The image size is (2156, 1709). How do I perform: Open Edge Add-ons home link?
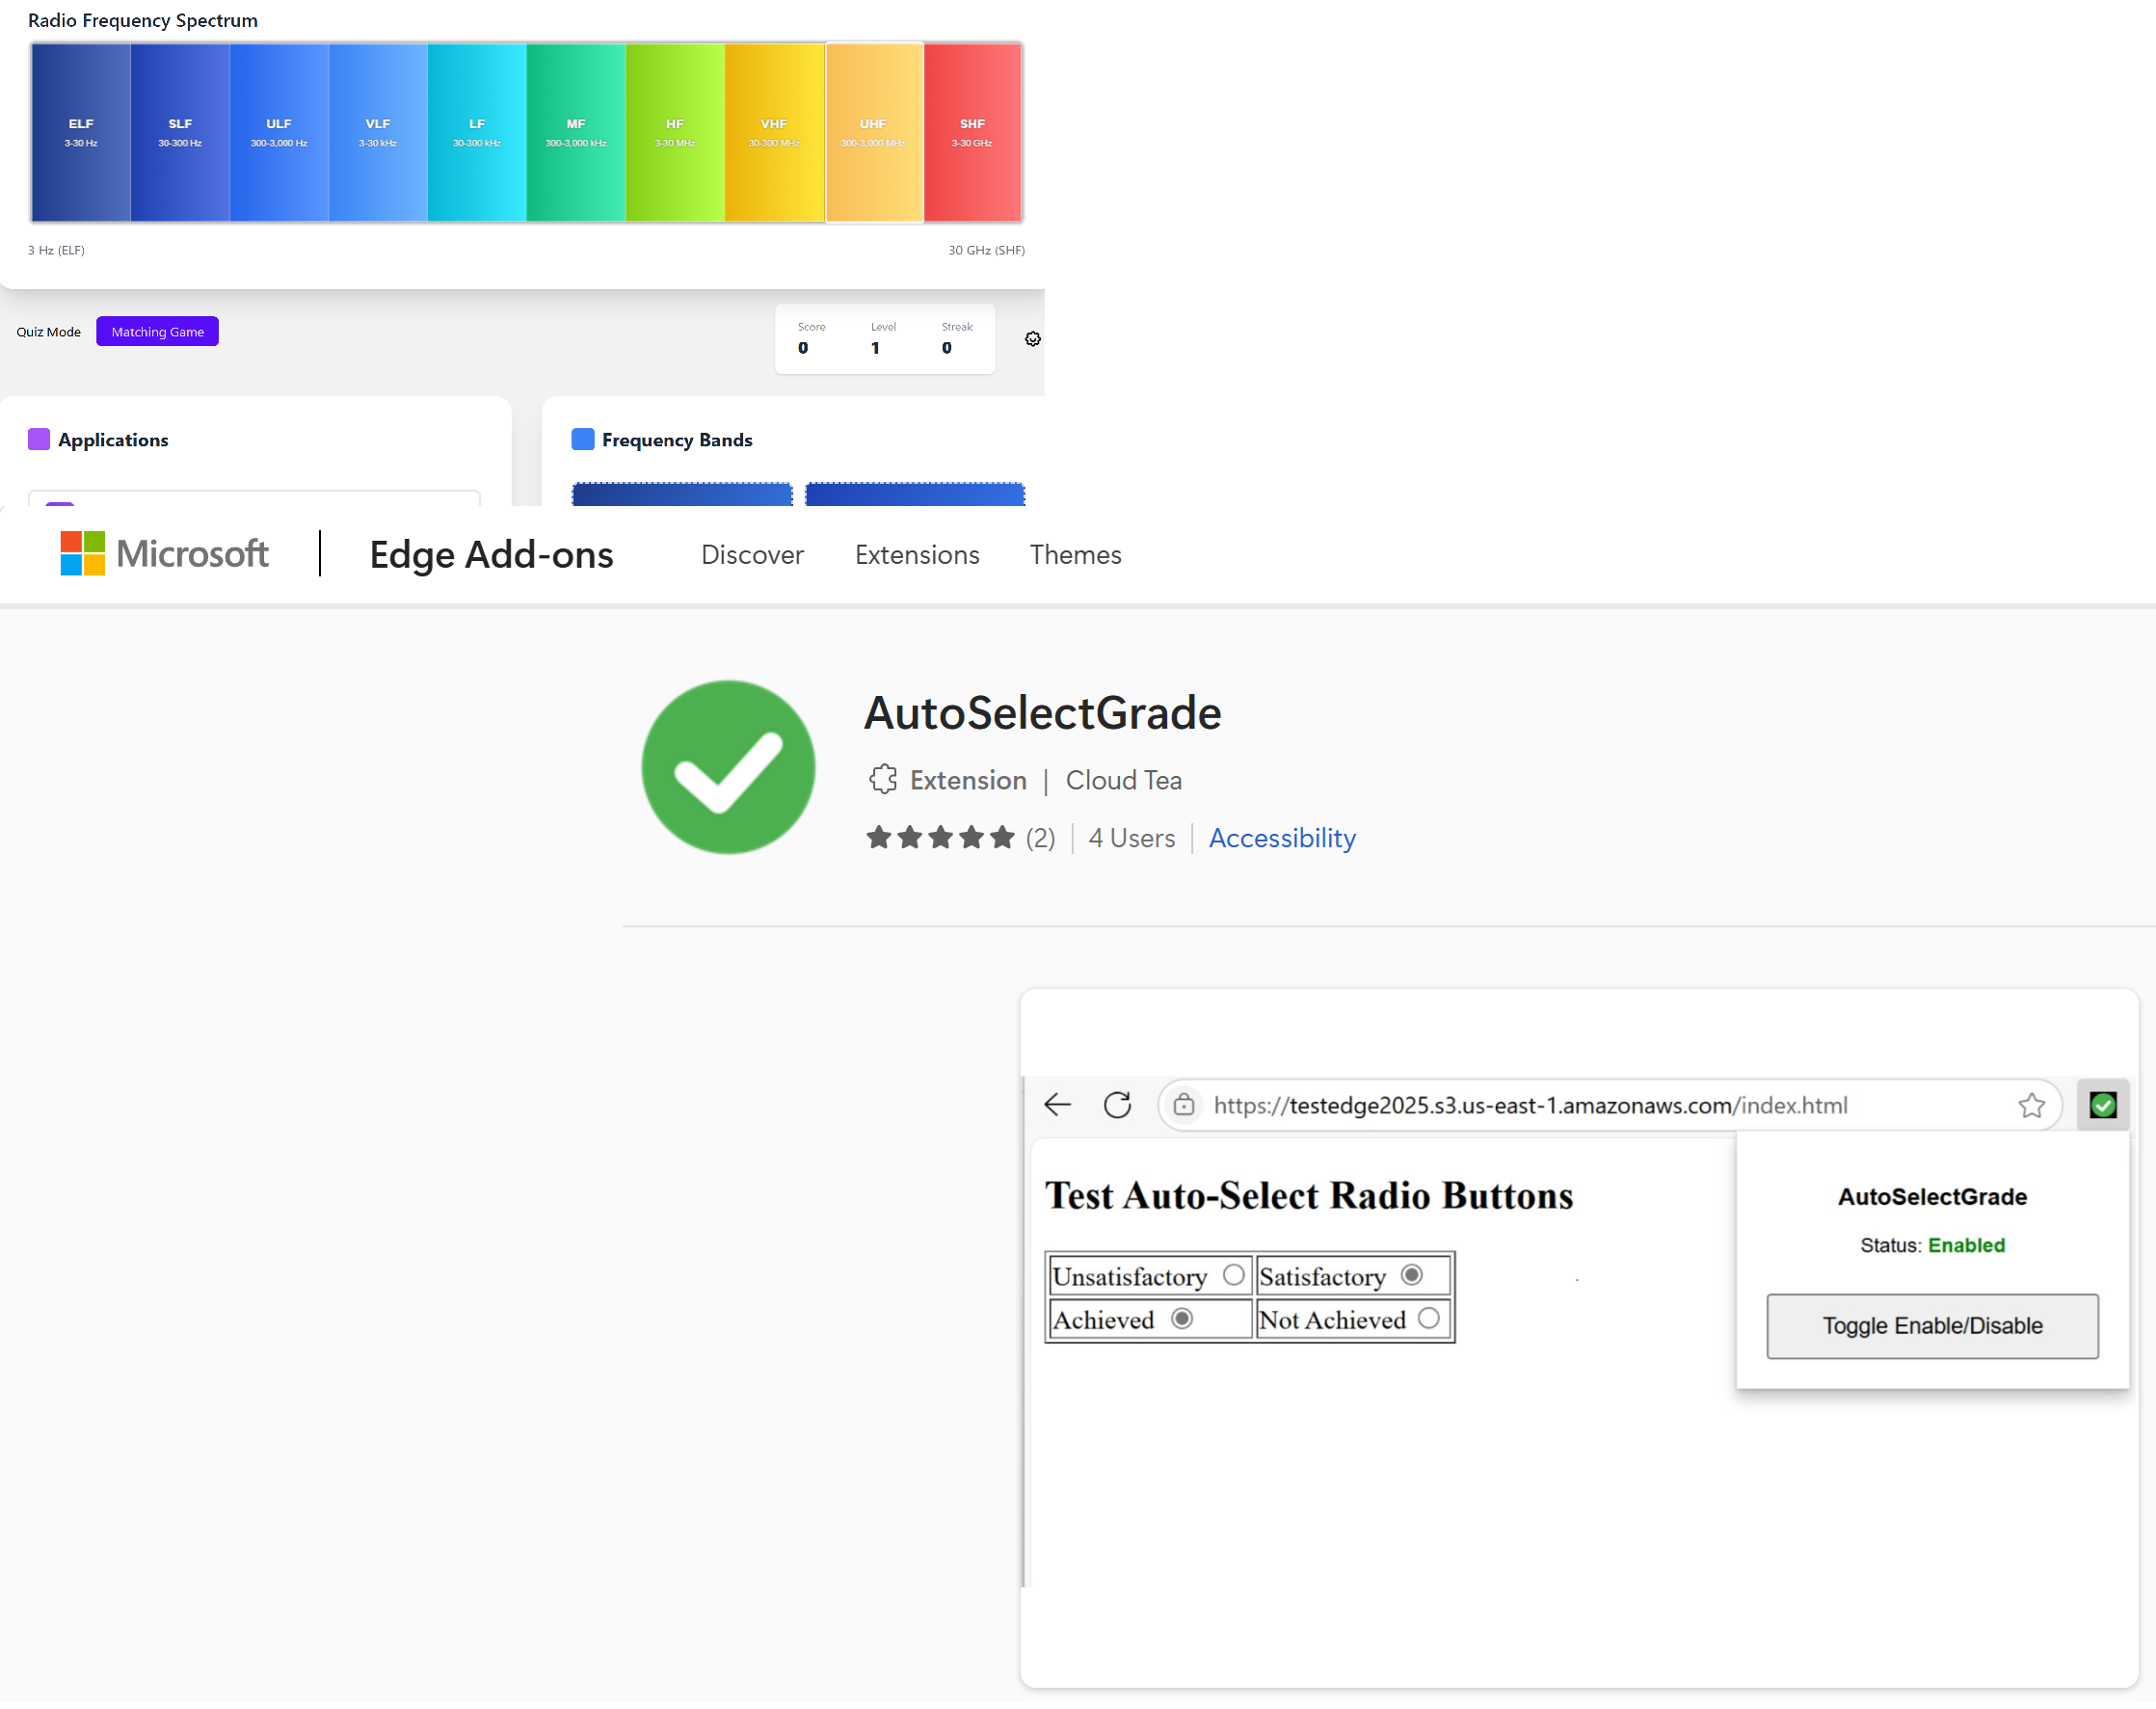coord(491,555)
